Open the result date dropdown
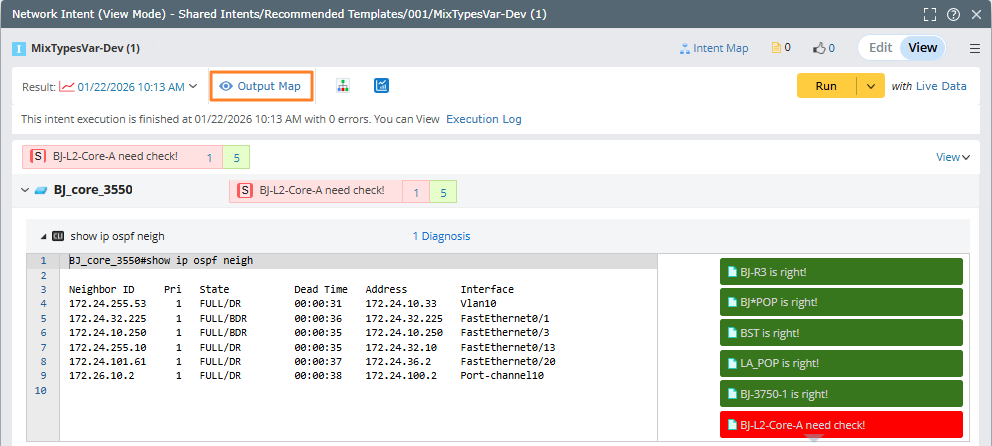This screenshot has width=992, height=446. click(194, 87)
